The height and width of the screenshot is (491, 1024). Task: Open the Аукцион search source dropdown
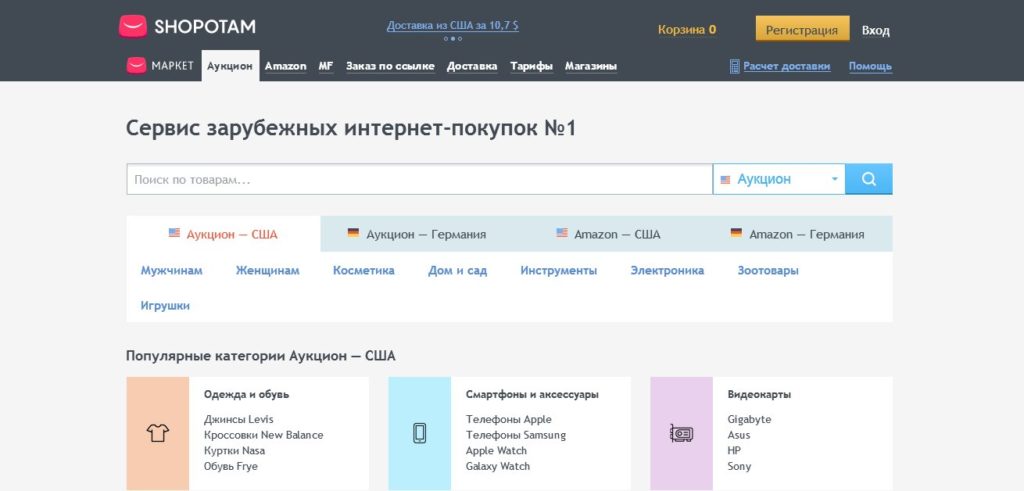coord(779,179)
